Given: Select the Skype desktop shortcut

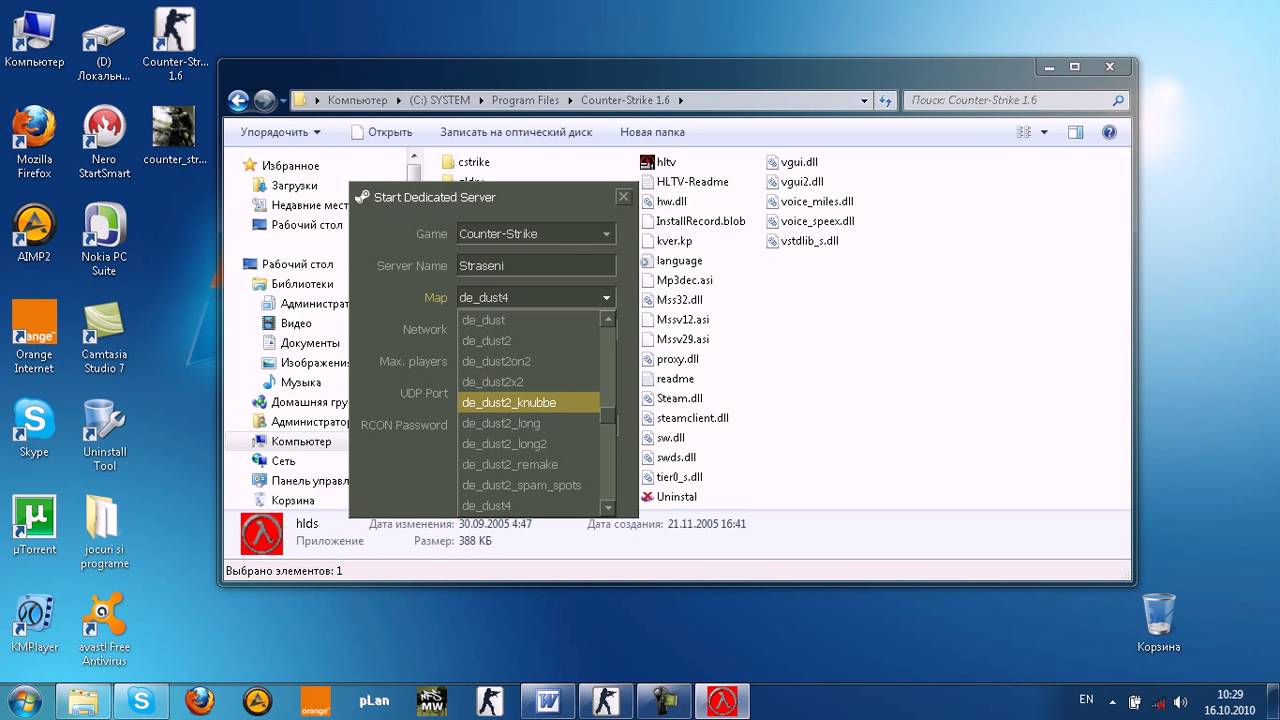Looking at the screenshot, I should [34, 428].
